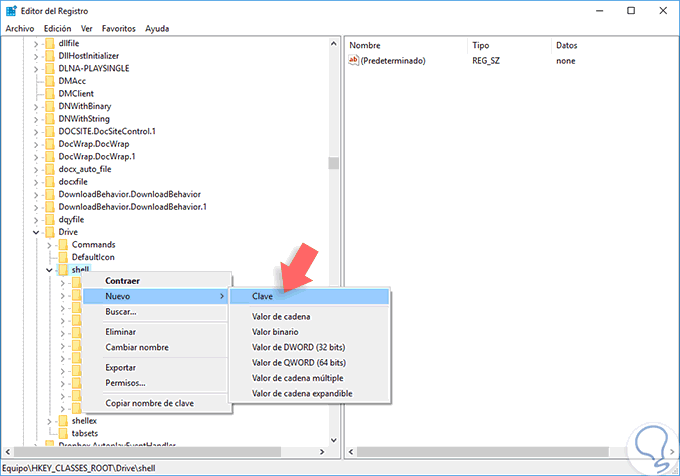Click the Registry Editor title bar icon
This screenshot has height=476, width=680.
tap(11, 10)
